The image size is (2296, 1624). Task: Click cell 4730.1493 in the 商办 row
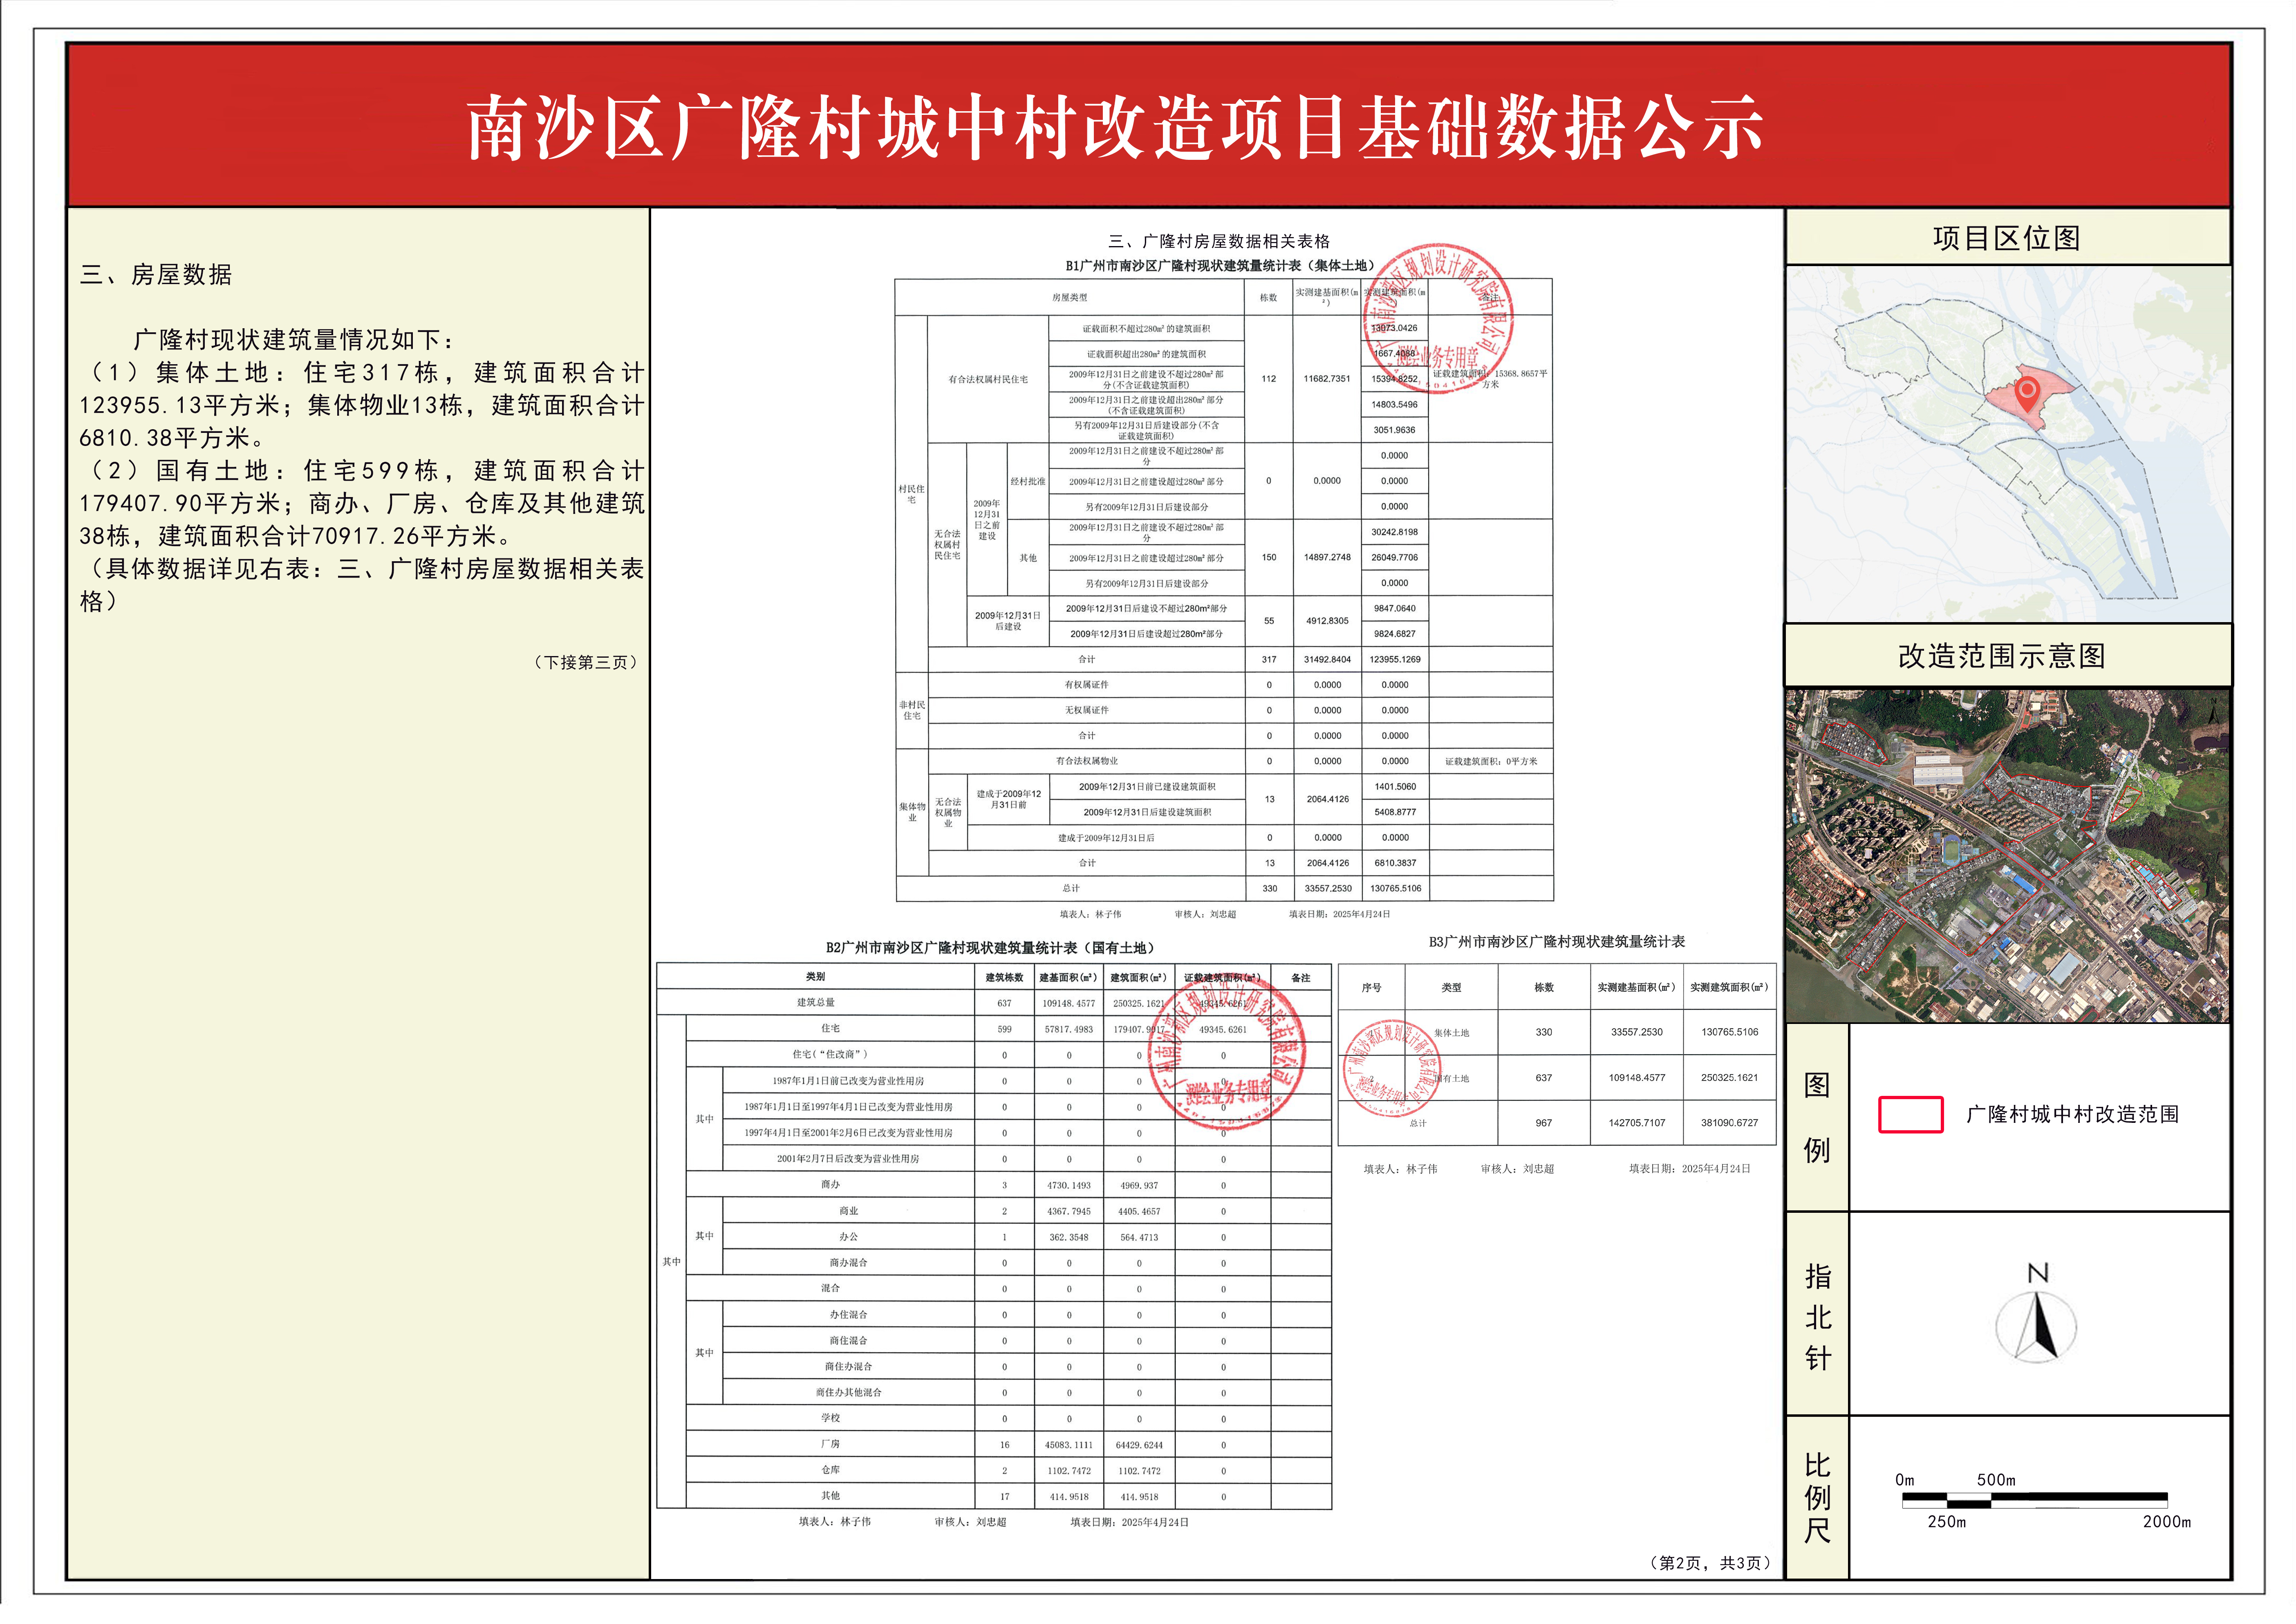tap(1069, 1186)
